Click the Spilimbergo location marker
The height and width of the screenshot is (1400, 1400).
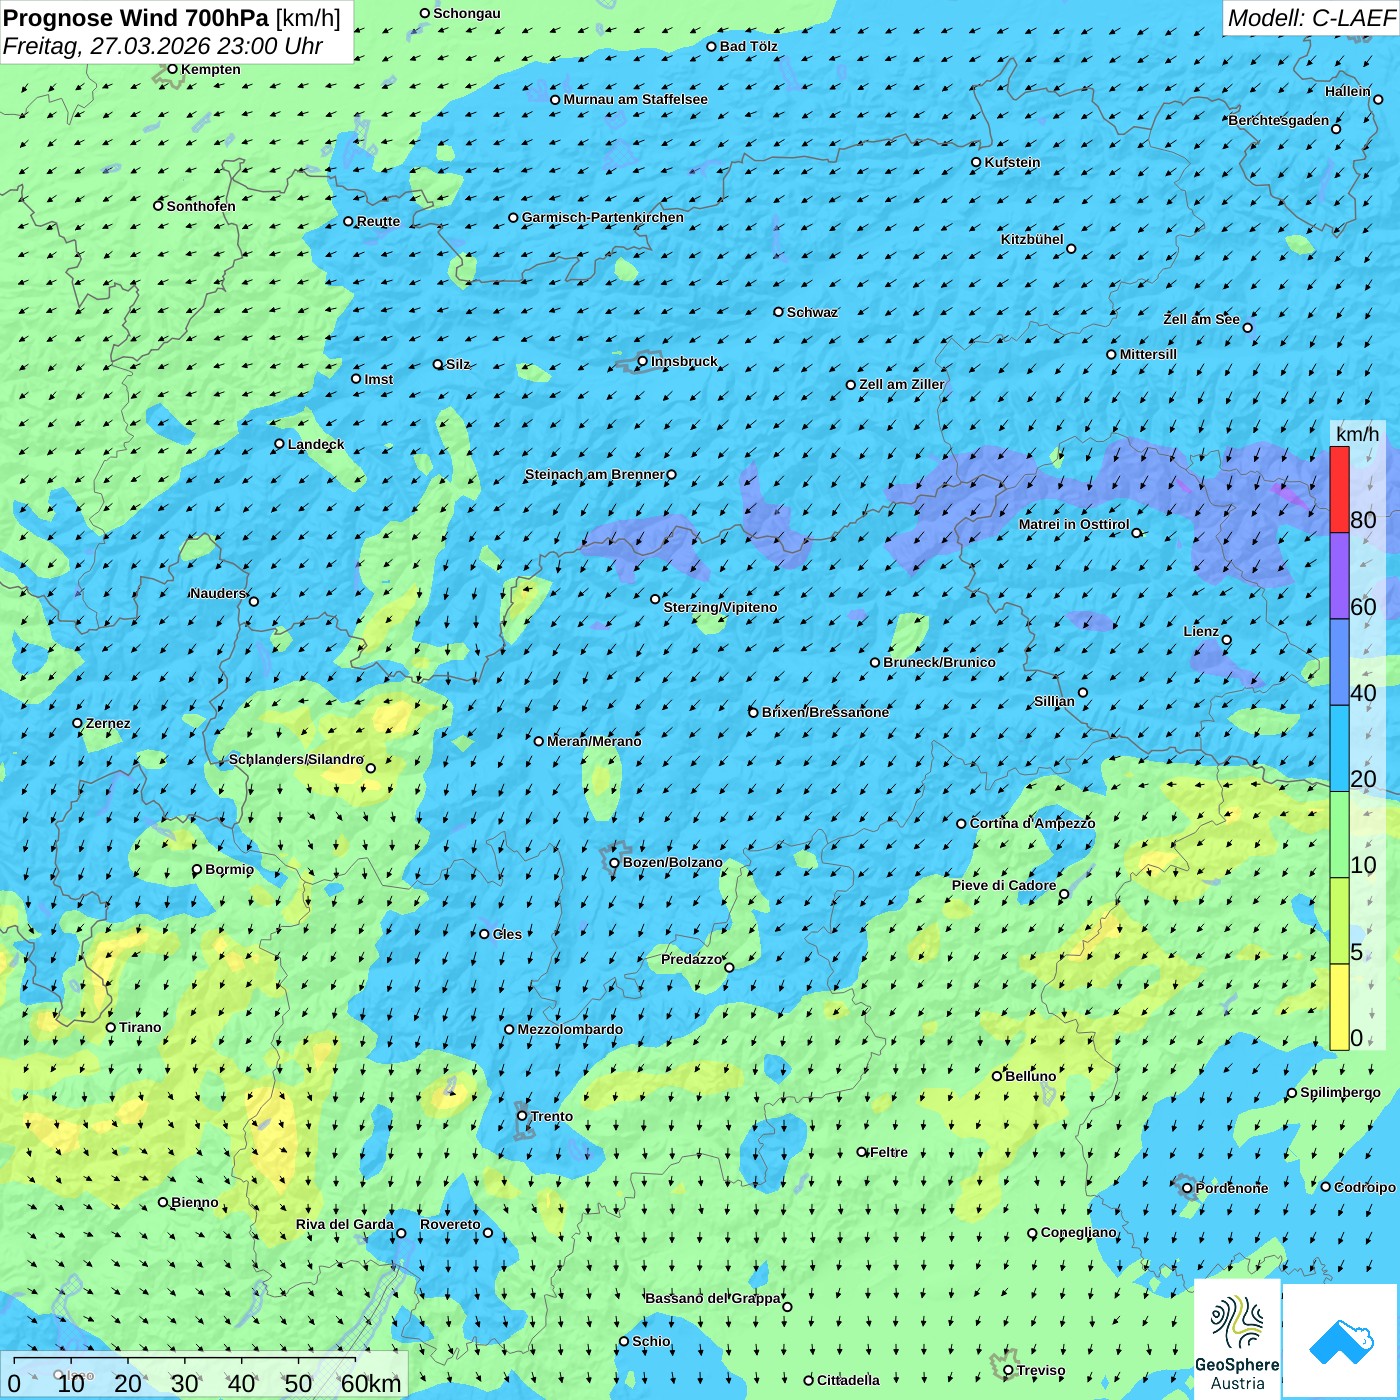[1292, 1093]
